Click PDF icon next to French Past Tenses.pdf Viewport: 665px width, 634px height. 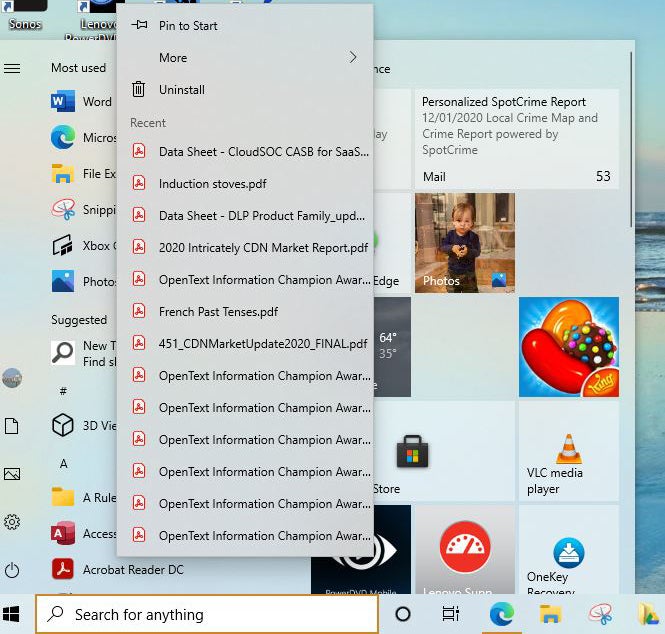point(139,311)
